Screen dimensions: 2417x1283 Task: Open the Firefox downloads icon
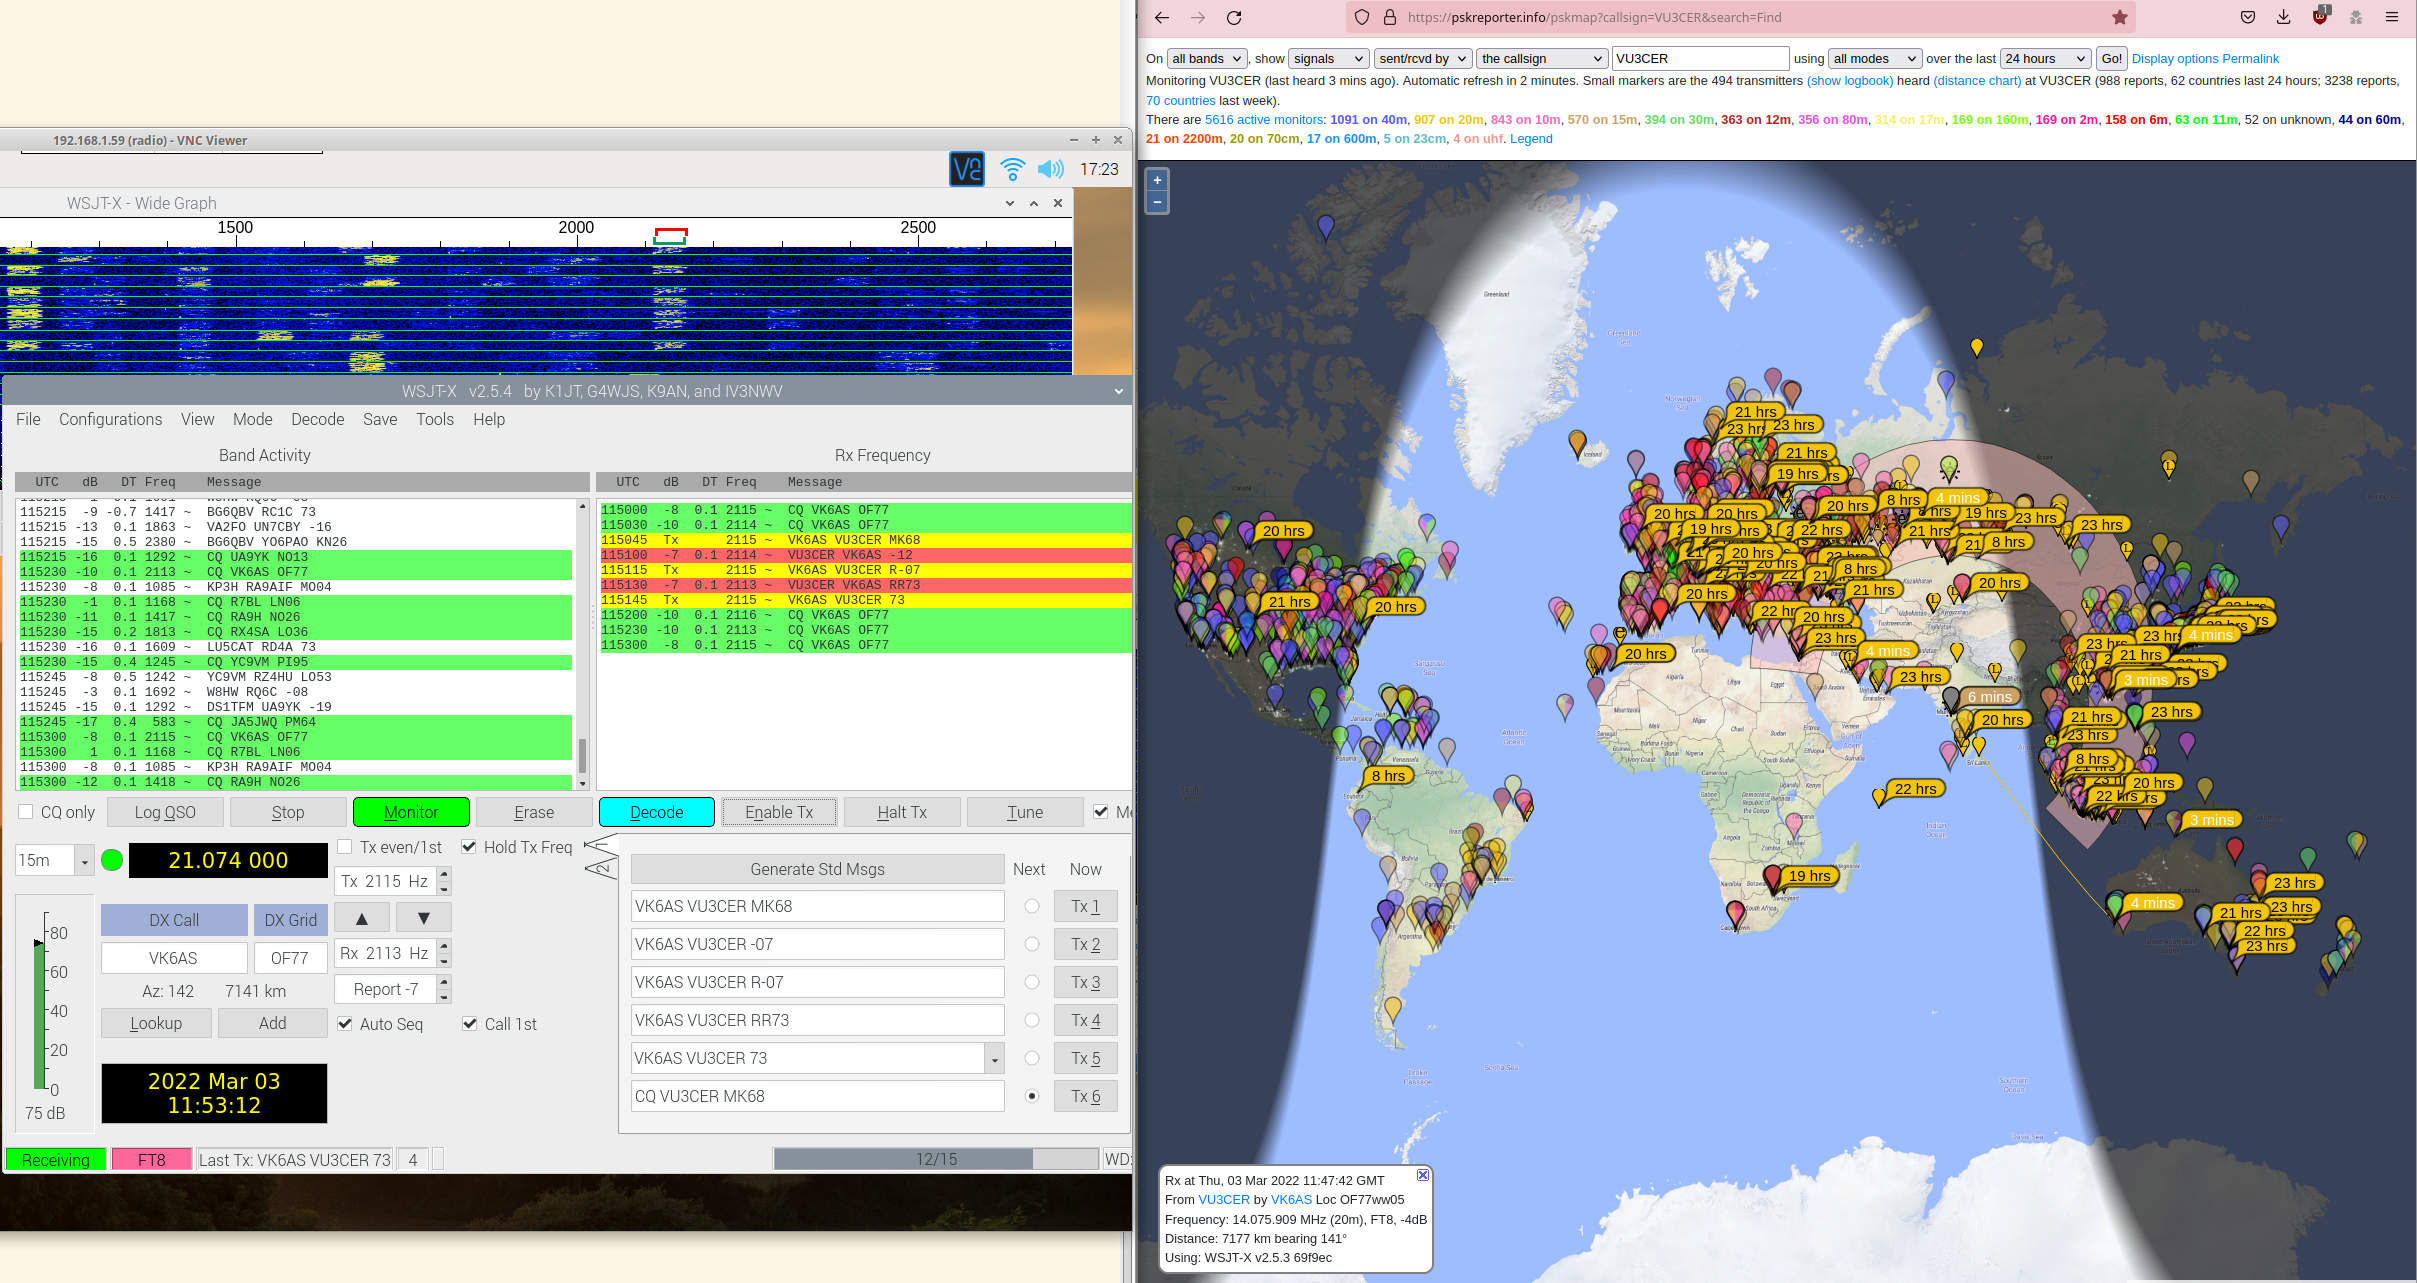click(2283, 17)
